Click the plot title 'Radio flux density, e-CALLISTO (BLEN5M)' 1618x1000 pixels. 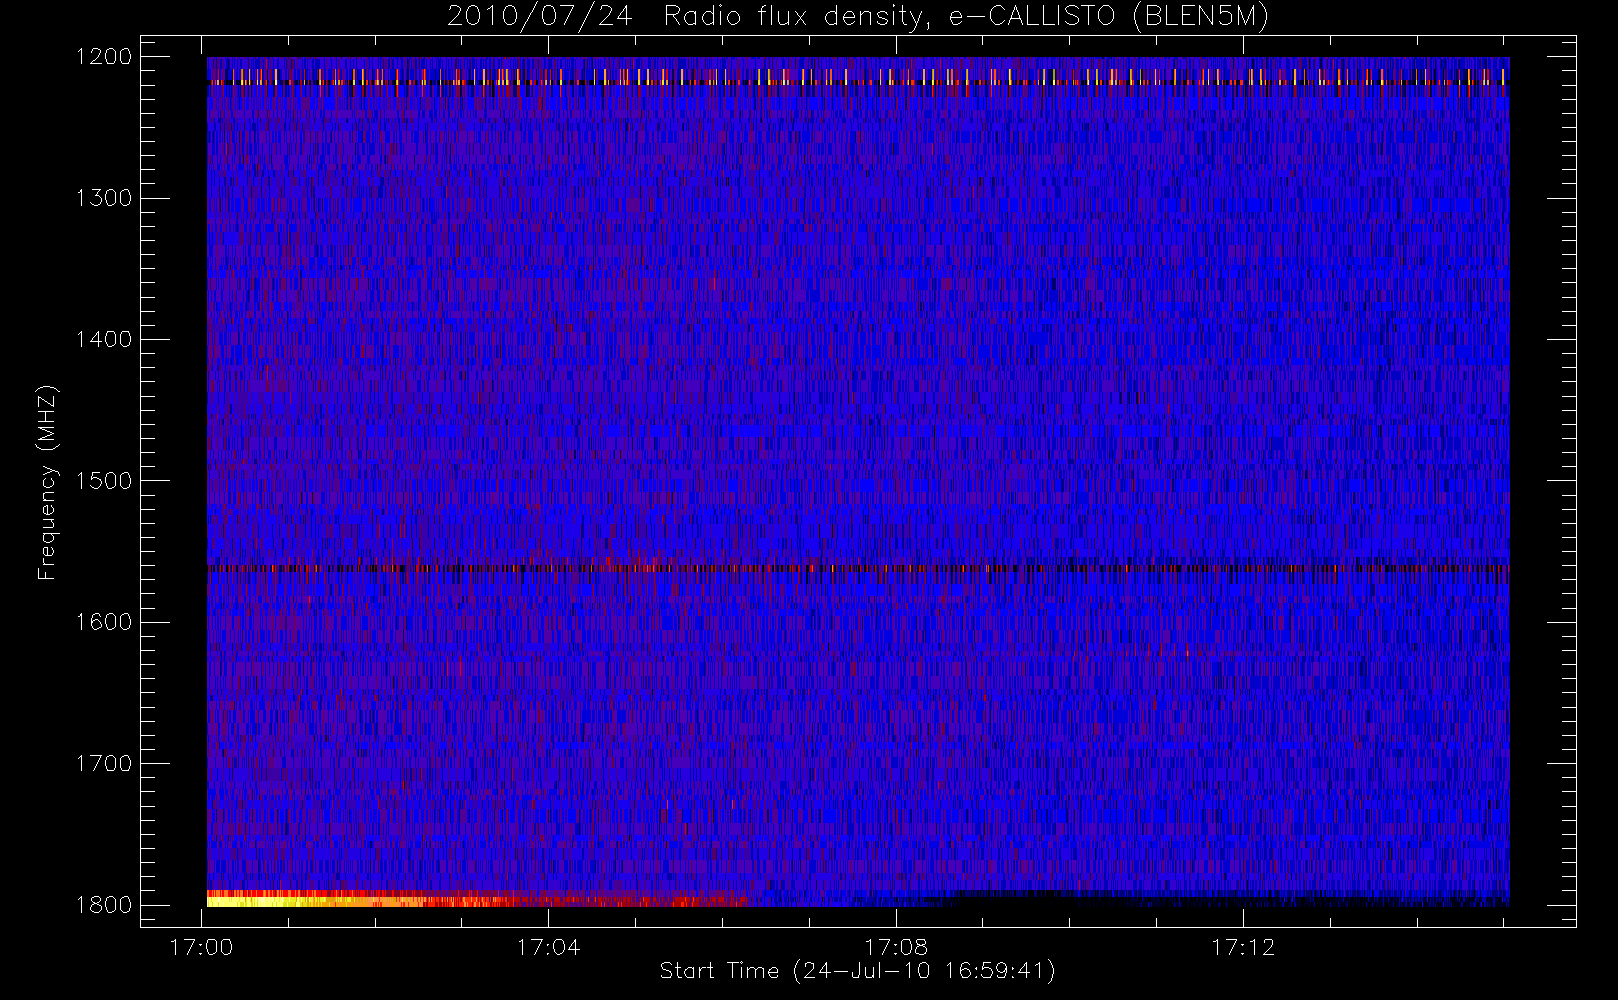pyautogui.click(x=966, y=17)
